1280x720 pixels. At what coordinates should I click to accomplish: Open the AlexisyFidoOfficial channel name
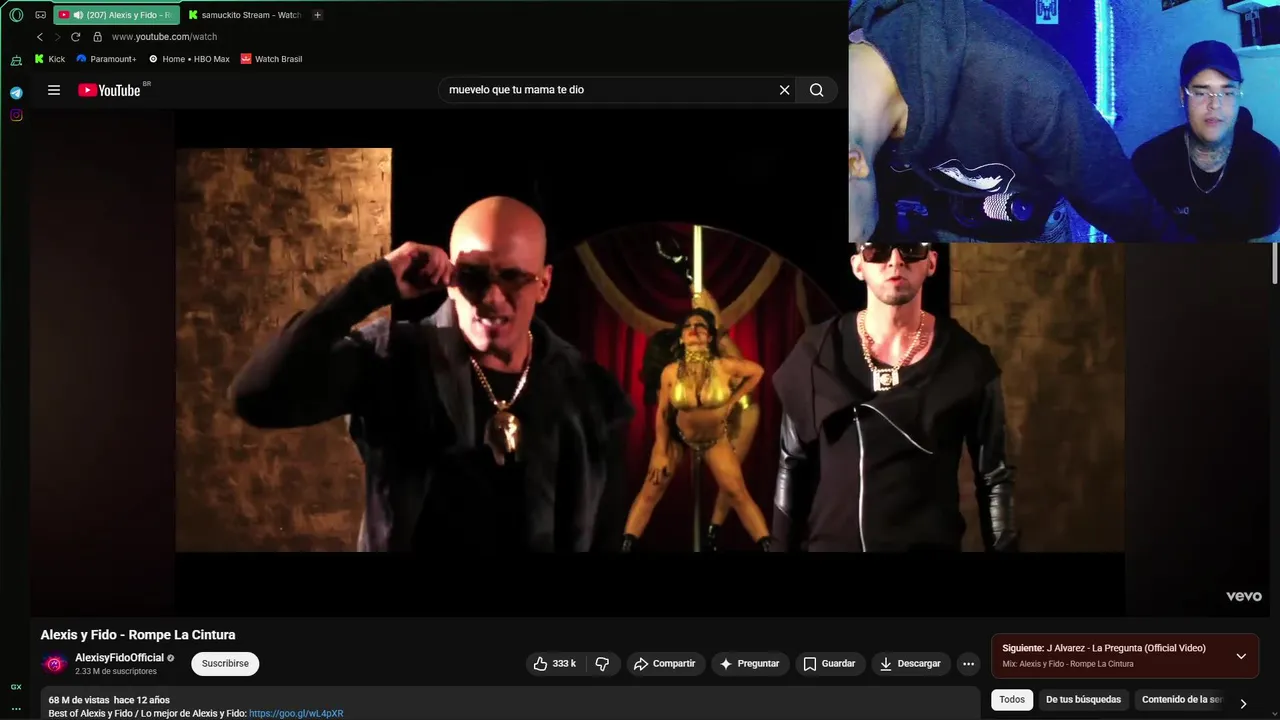point(119,658)
